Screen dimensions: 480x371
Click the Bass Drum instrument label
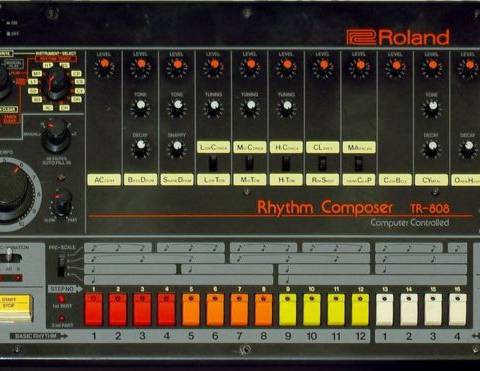tap(141, 180)
